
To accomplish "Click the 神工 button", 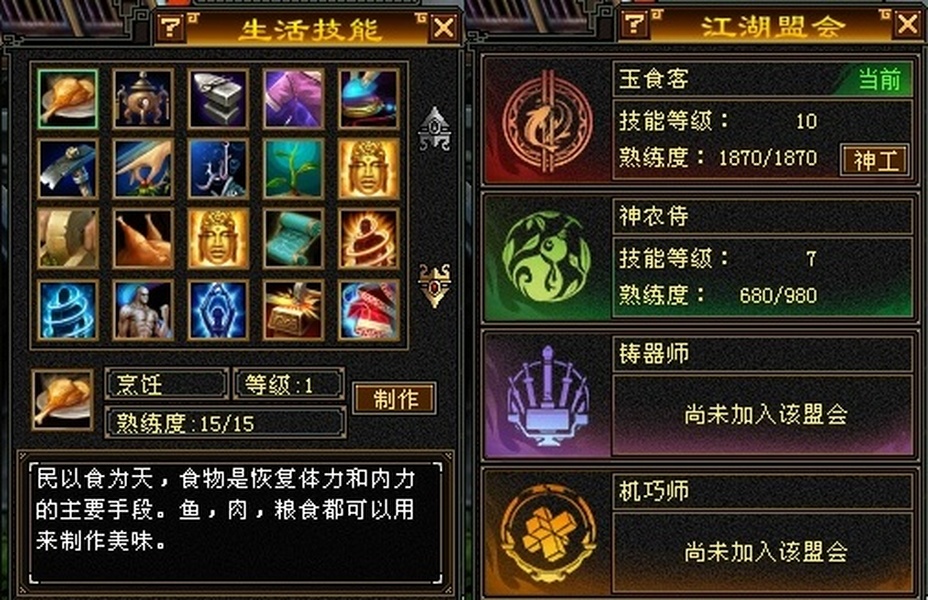I will [875, 160].
